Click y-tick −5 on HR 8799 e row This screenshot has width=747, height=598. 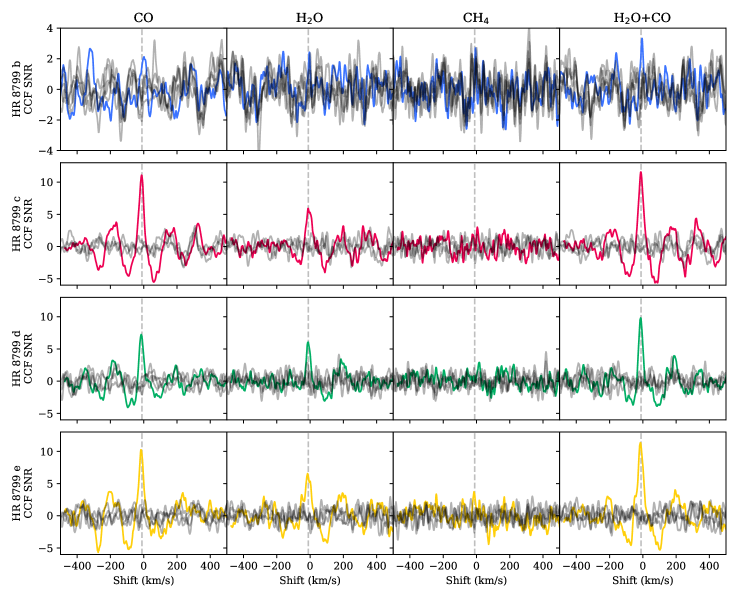pos(47,548)
